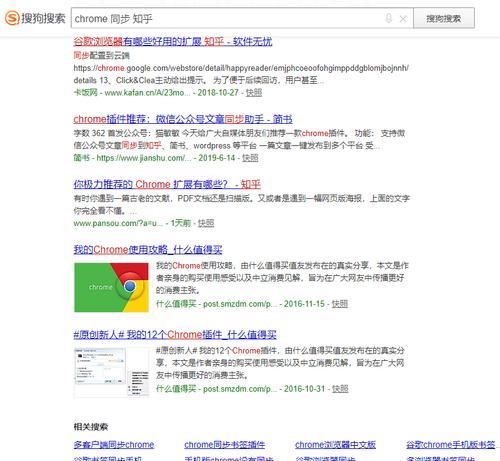This screenshot has width=500, height=461.
Task: Open result '#原创新人# 我的12个Chrome插件_什么值得买'
Action: click(175, 334)
